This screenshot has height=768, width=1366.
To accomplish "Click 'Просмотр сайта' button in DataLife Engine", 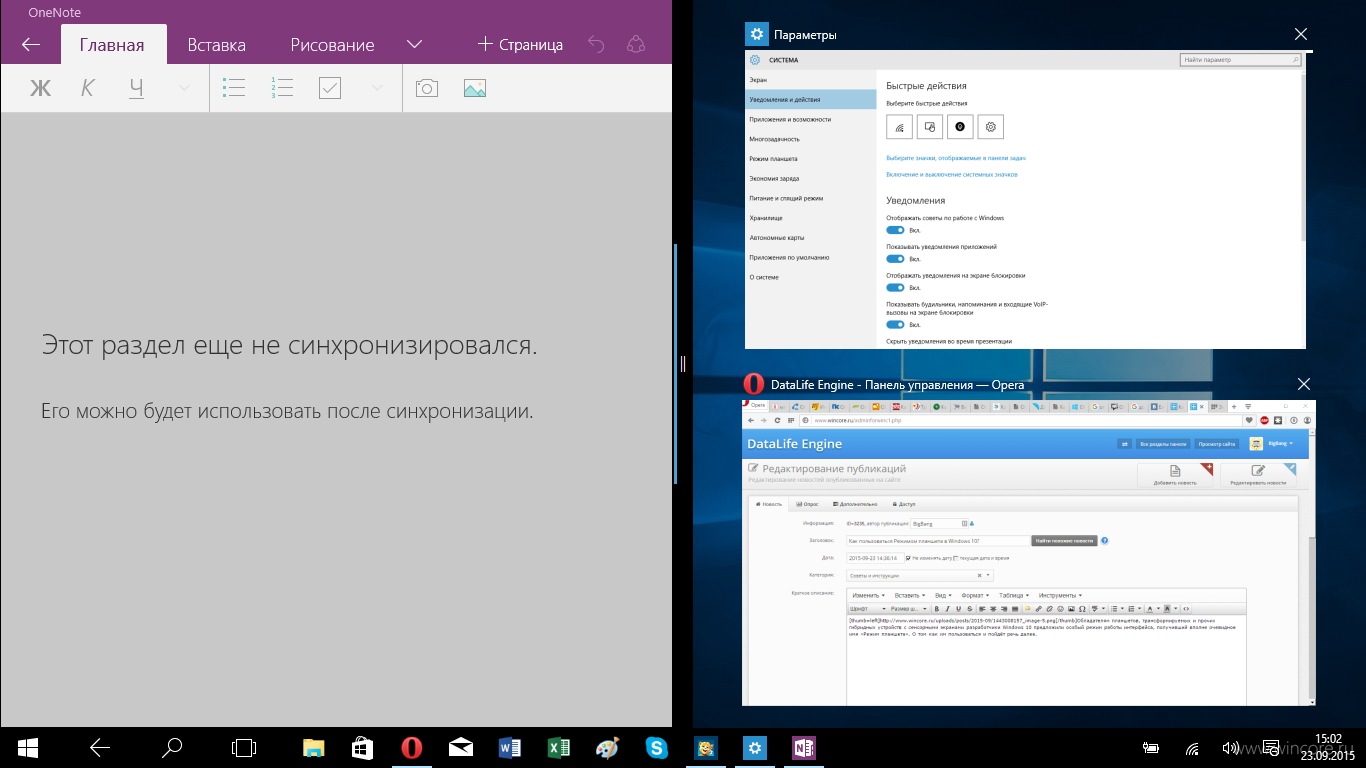I will coord(1217,443).
